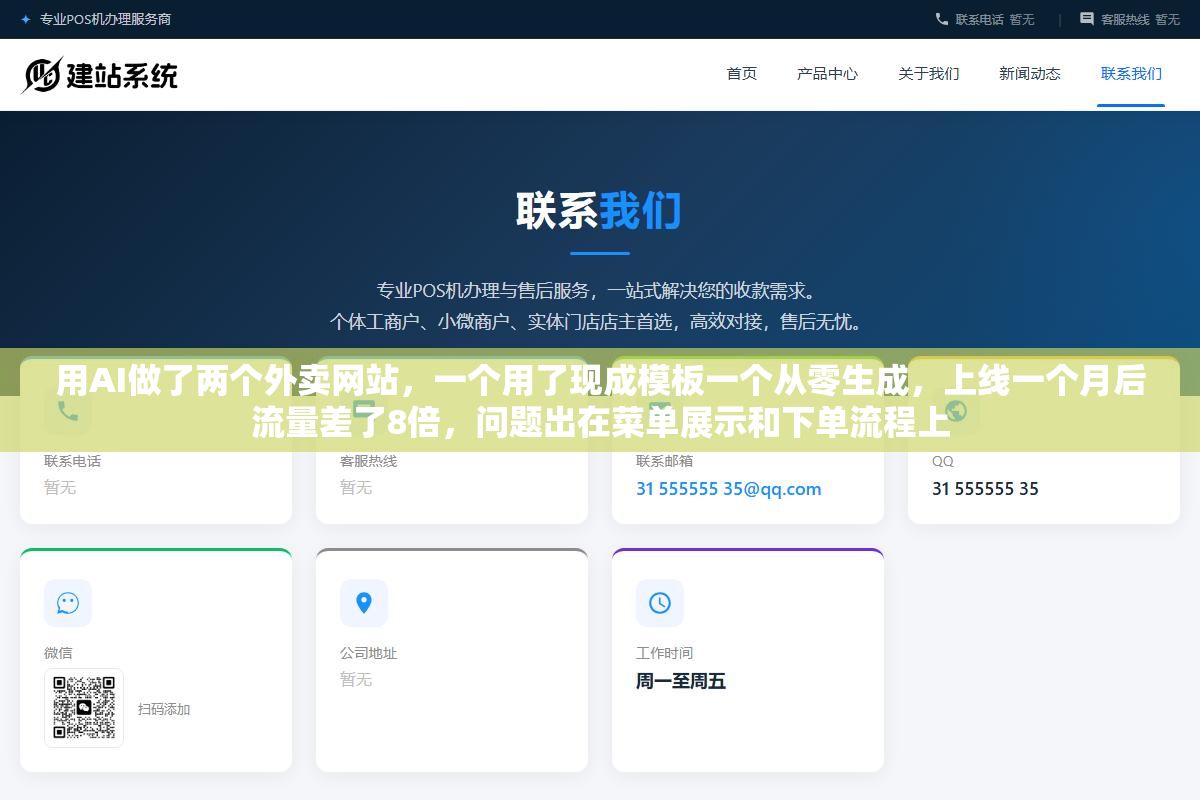Image resolution: width=1200 pixels, height=800 pixels.
Task: Click the 客服热线 card label
Action: click(368, 461)
